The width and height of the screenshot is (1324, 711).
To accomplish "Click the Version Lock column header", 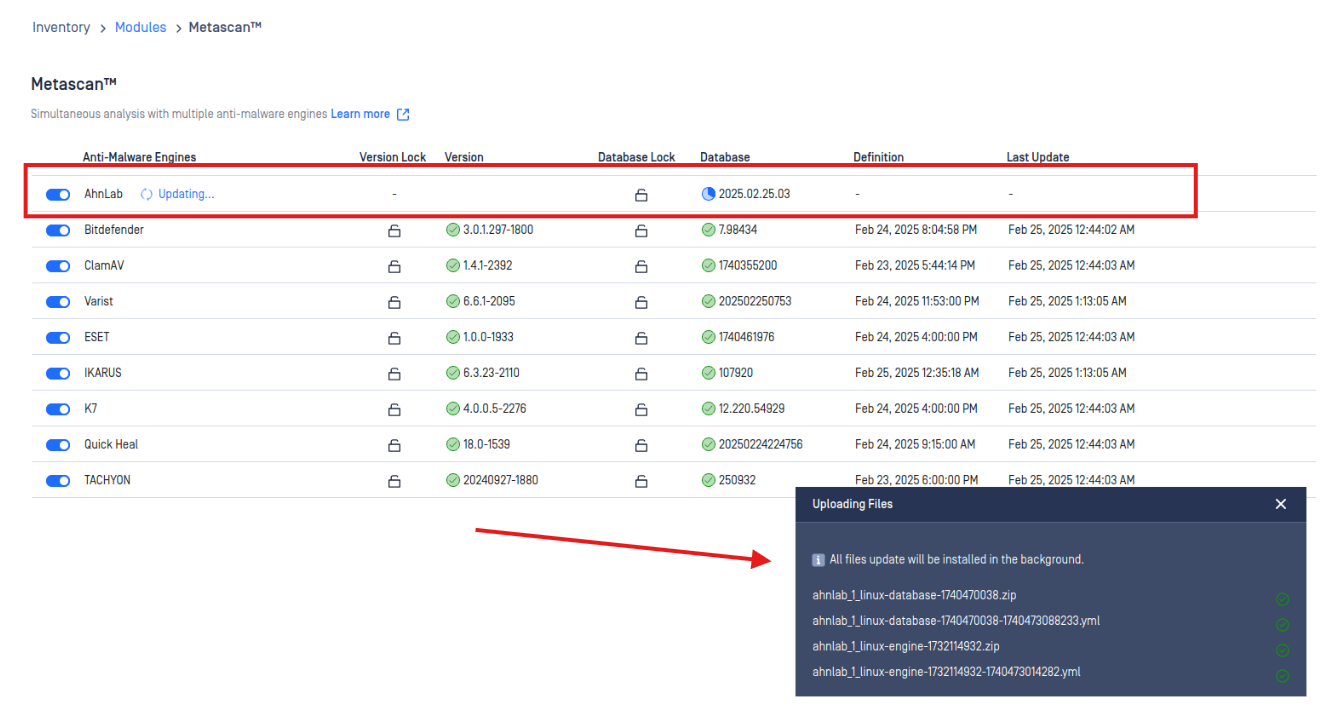I will [x=393, y=157].
